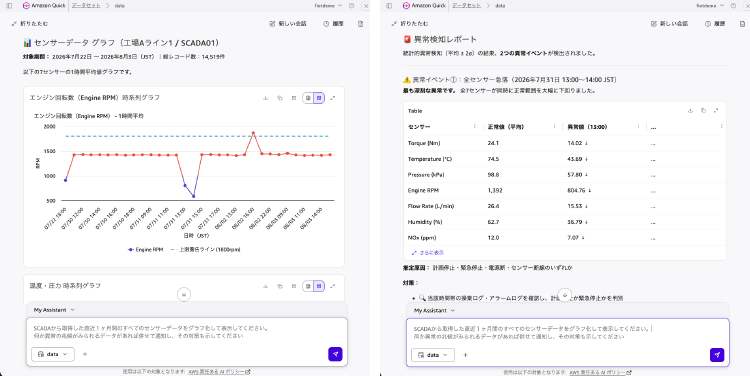Click third toolbar icon on Engine RPM chart
The image size is (750, 376).
(294, 98)
